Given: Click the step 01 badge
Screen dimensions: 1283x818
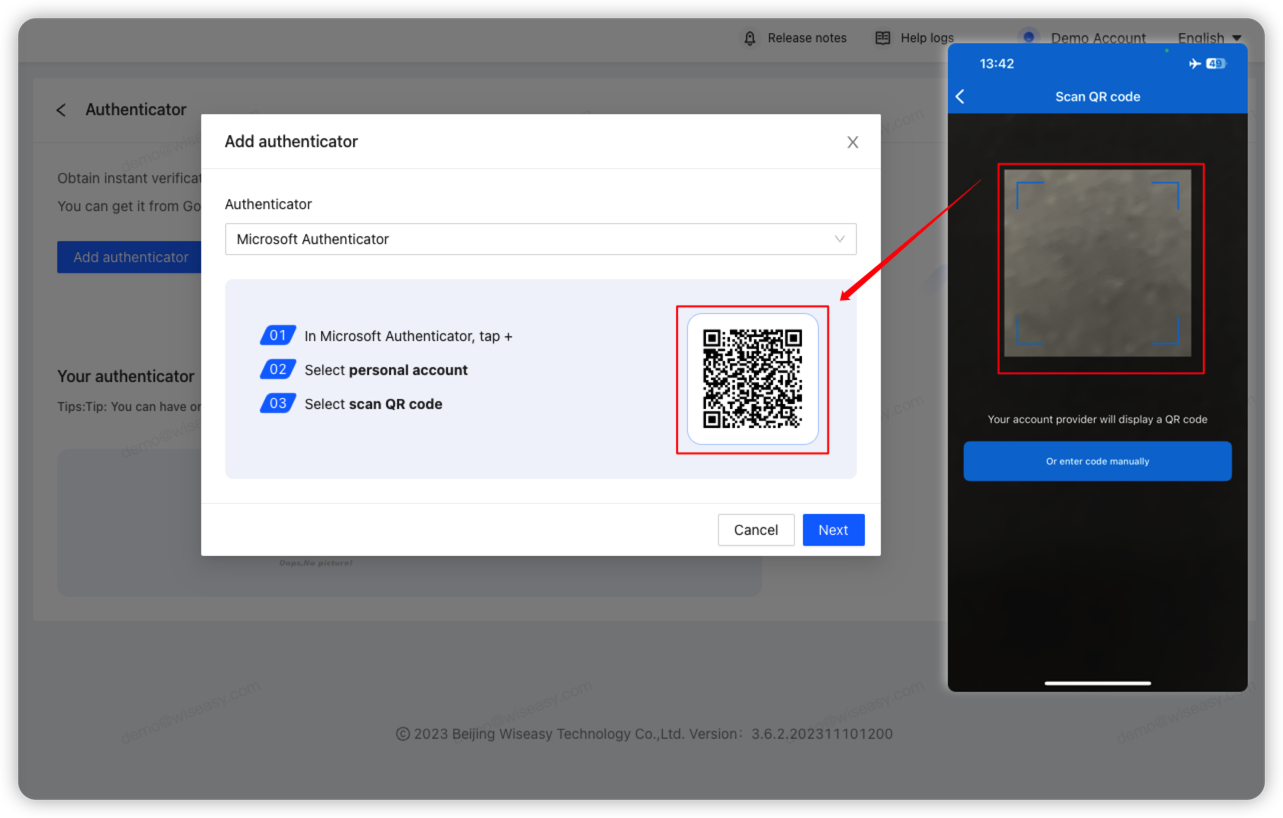Looking at the screenshot, I should coord(278,336).
